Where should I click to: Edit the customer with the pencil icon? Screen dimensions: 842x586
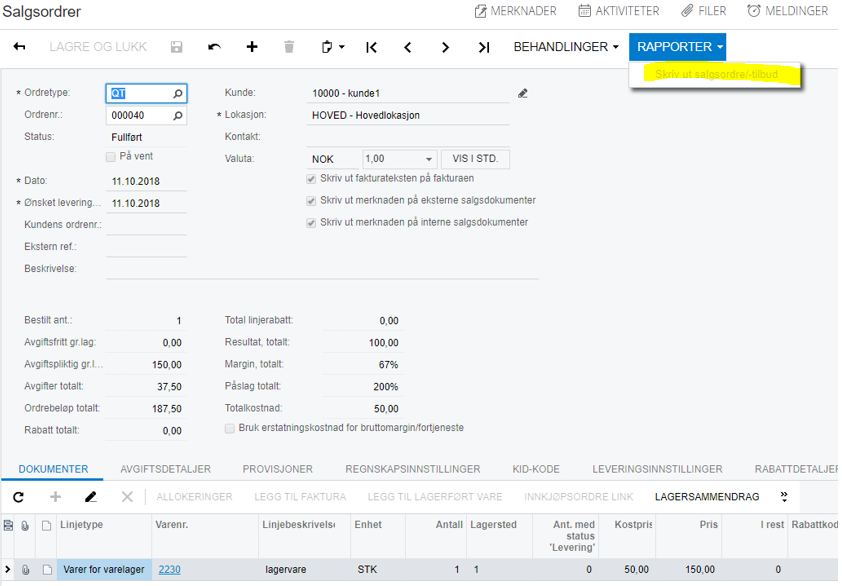click(x=522, y=93)
